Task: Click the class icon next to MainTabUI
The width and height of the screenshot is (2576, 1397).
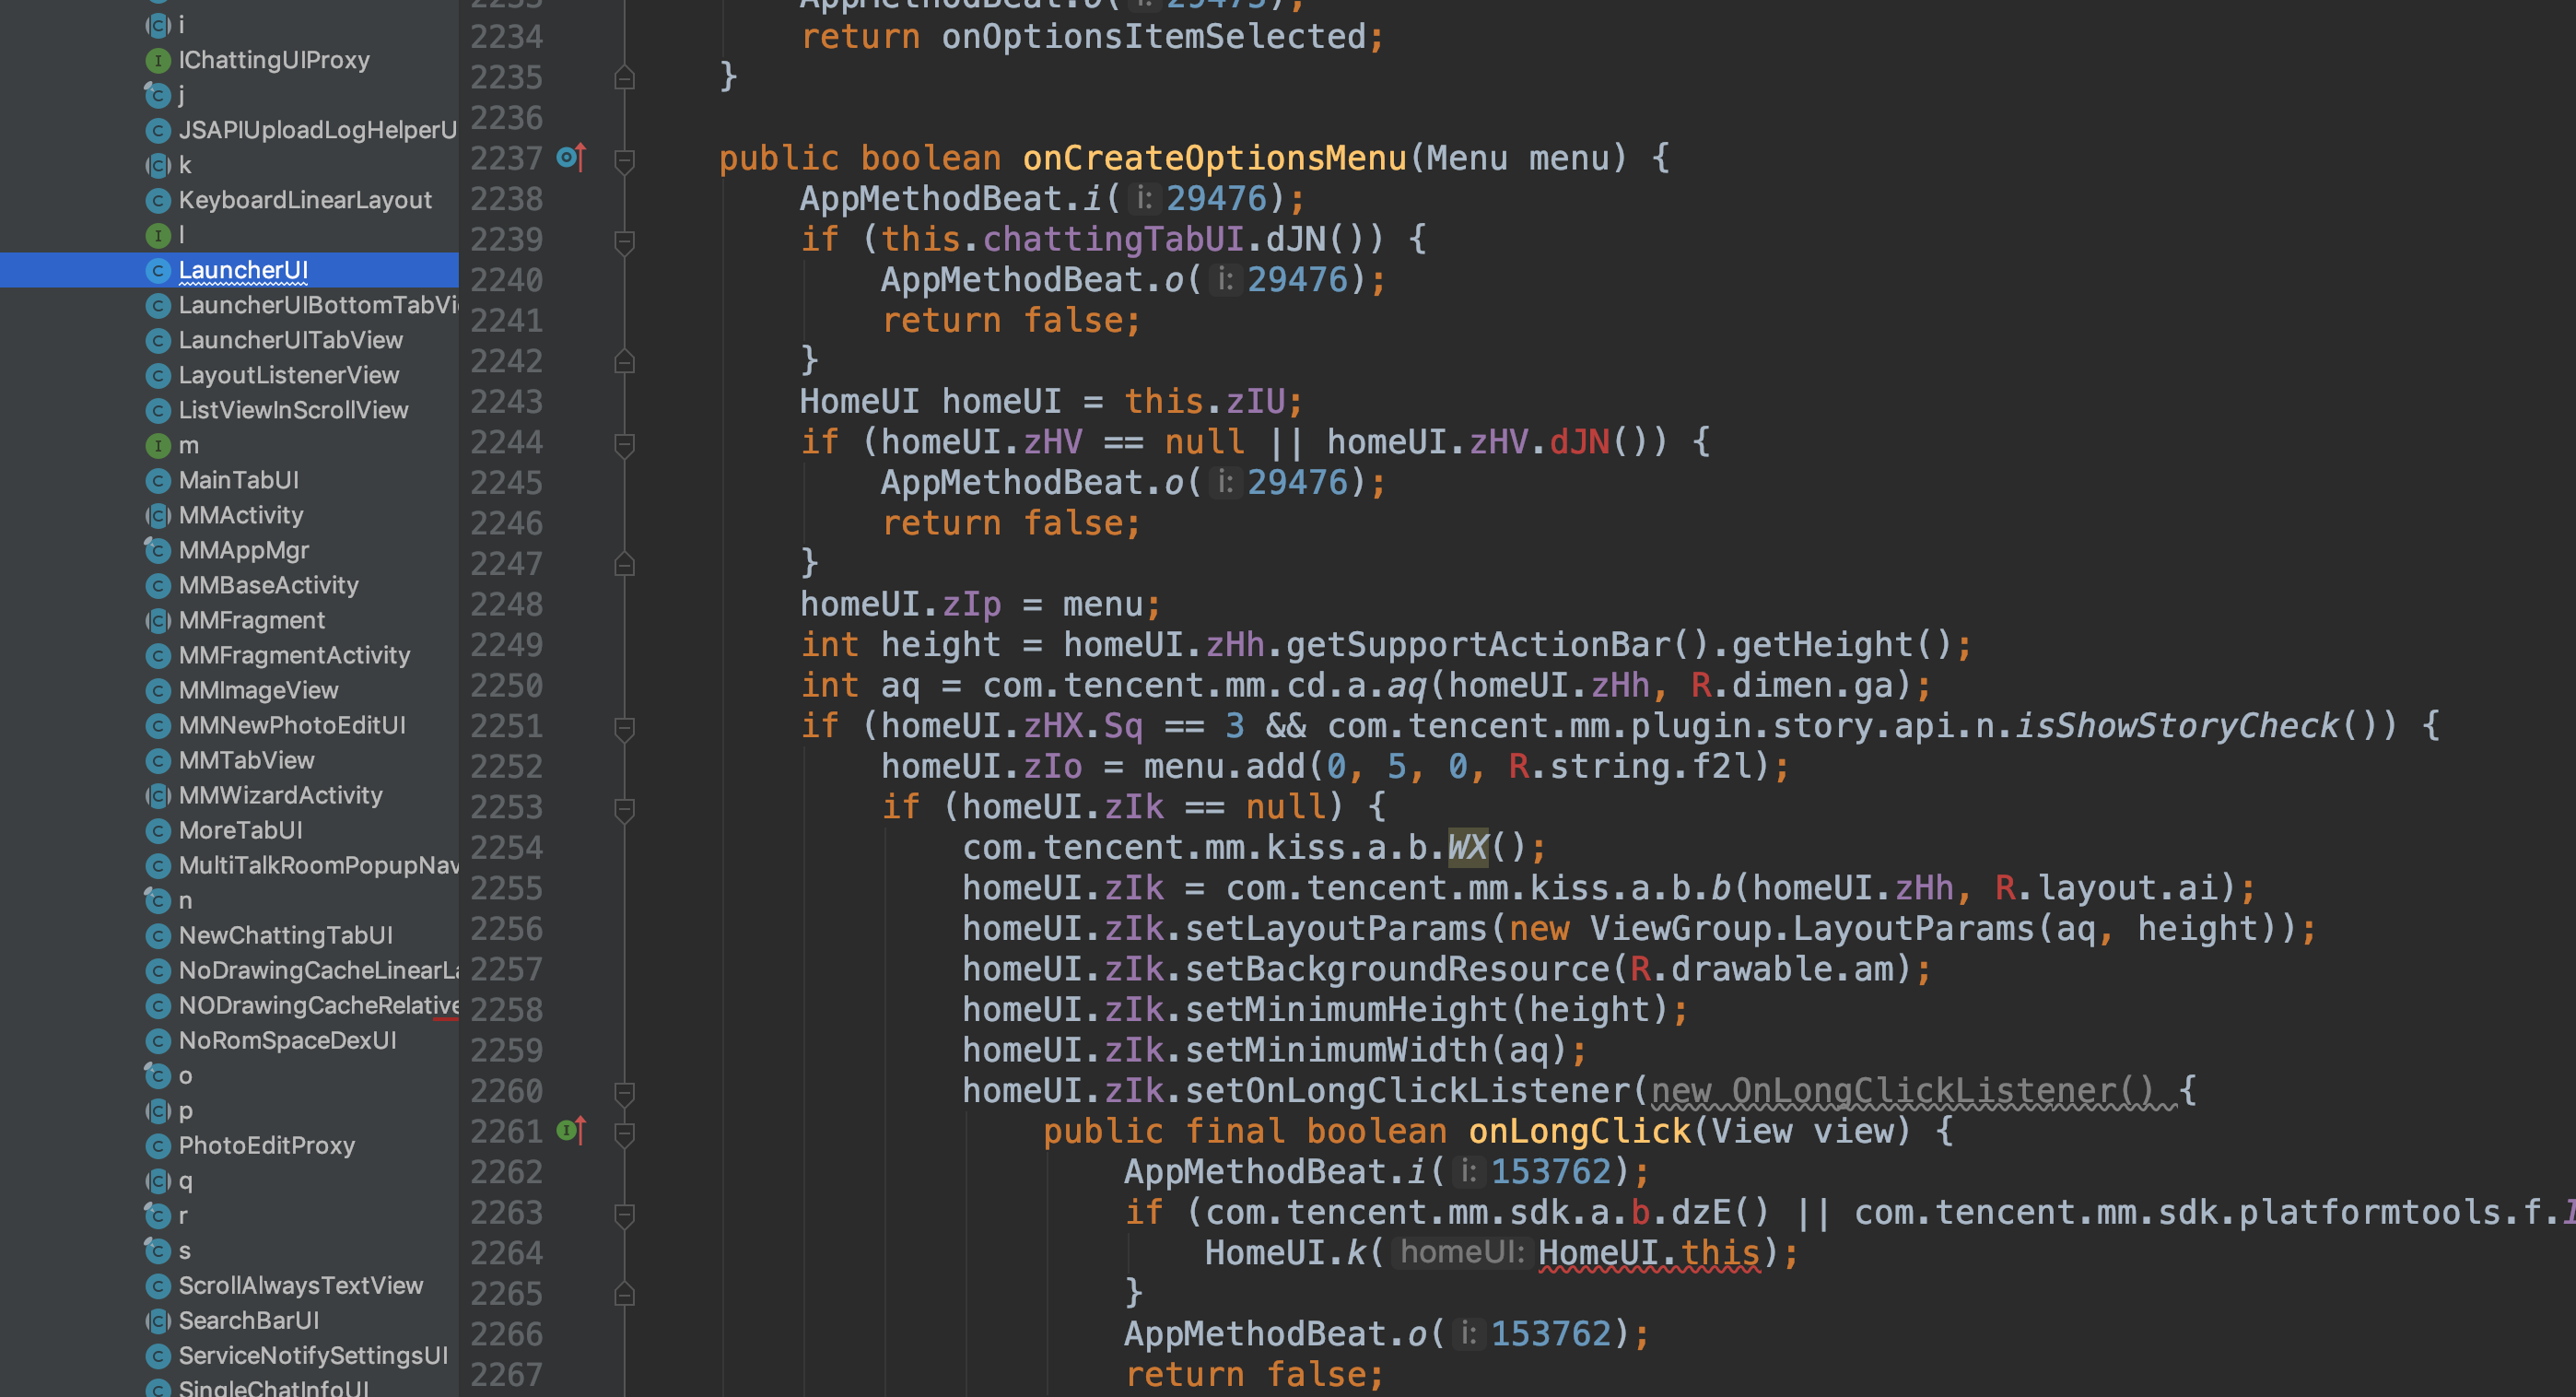Action: coord(158,480)
